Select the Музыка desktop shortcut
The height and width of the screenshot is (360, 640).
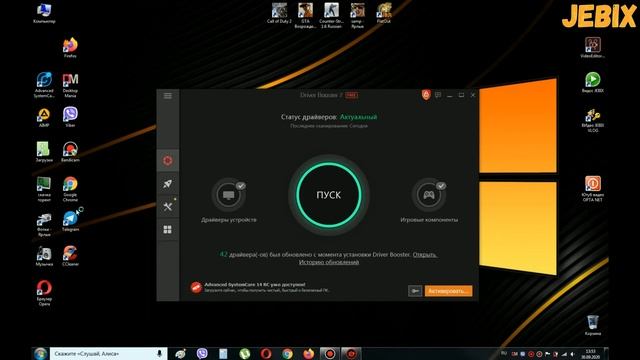click(44, 256)
